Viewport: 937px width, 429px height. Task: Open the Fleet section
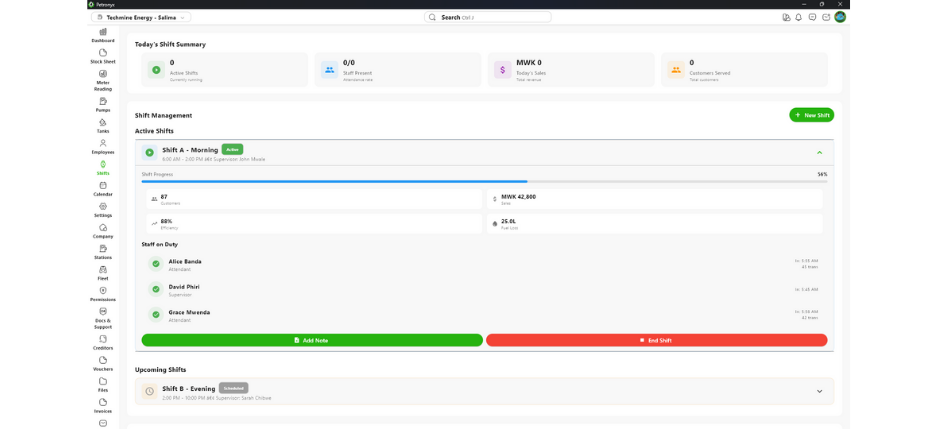tap(103, 273)
